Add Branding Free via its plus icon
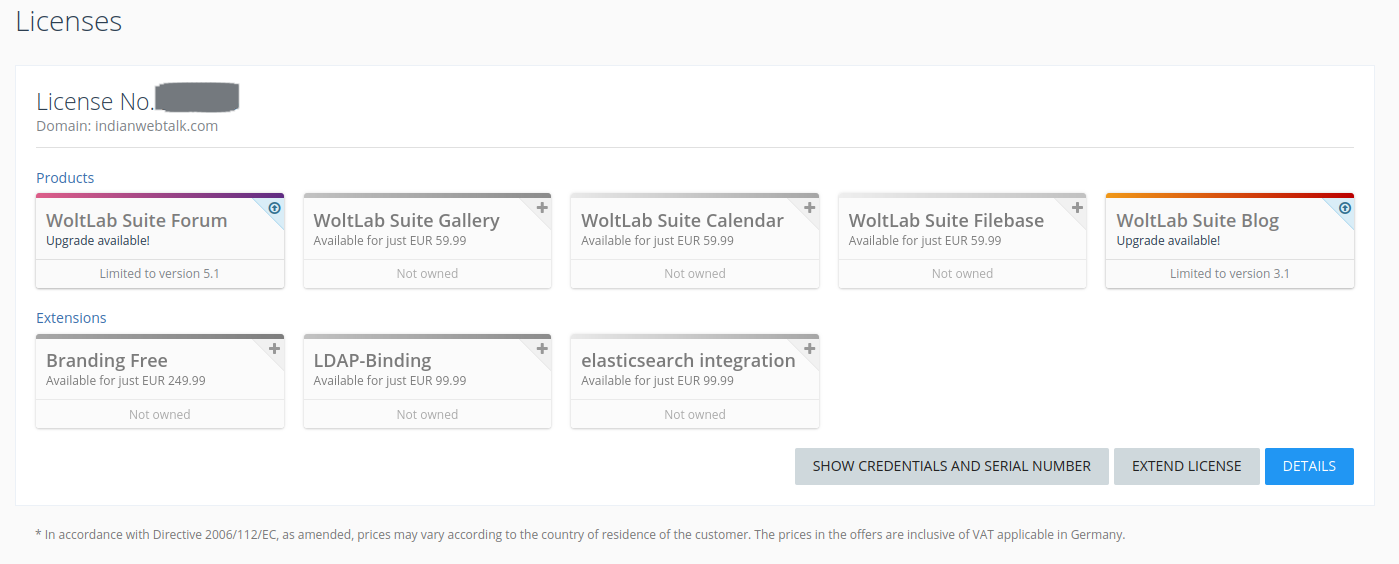This screenshot has width=1399, height=564. point(275,349)
